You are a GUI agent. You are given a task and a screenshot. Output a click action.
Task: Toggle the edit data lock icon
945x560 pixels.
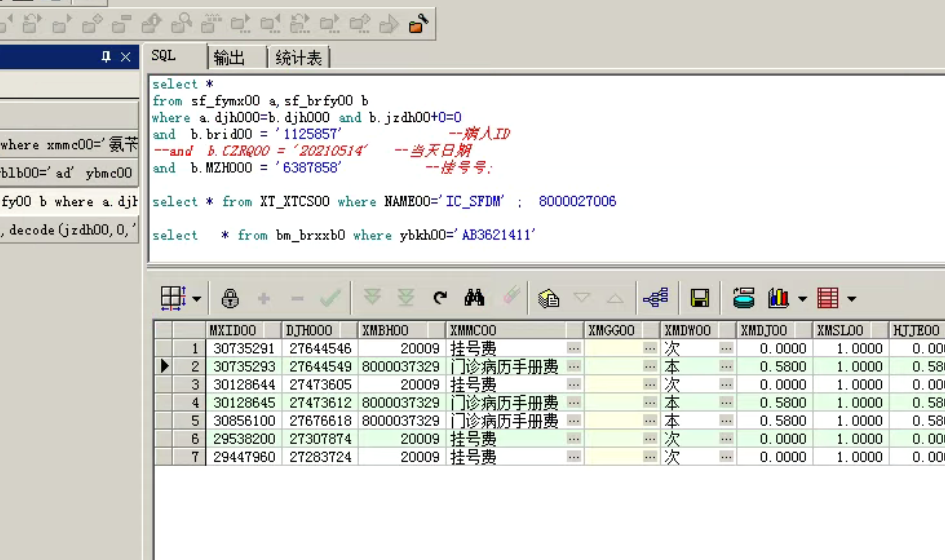pos(230,298)
